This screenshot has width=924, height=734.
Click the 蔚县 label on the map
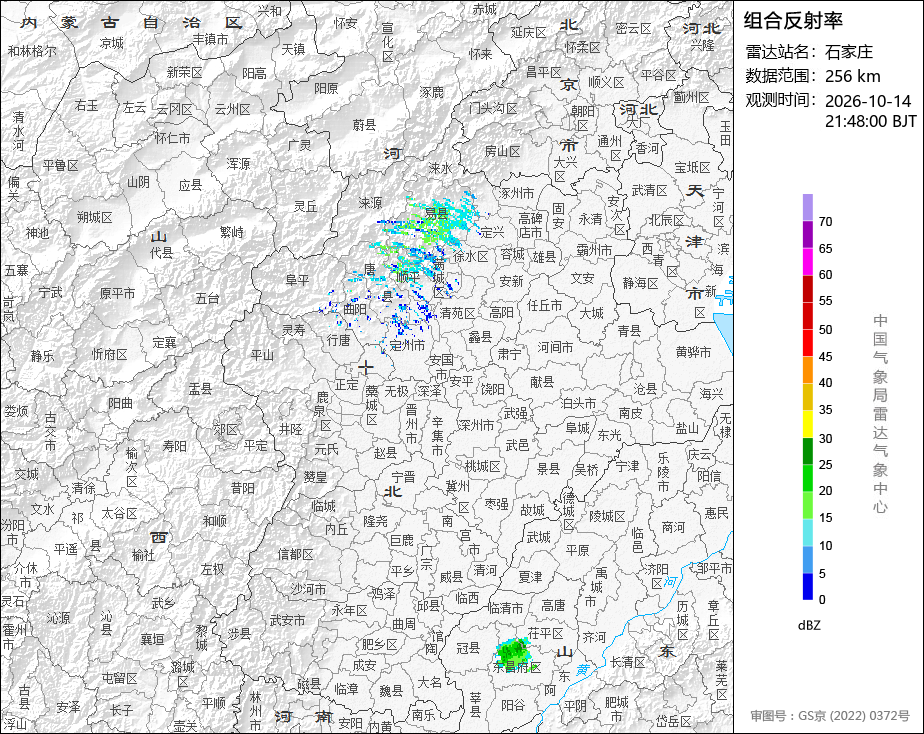click(364, 124)
